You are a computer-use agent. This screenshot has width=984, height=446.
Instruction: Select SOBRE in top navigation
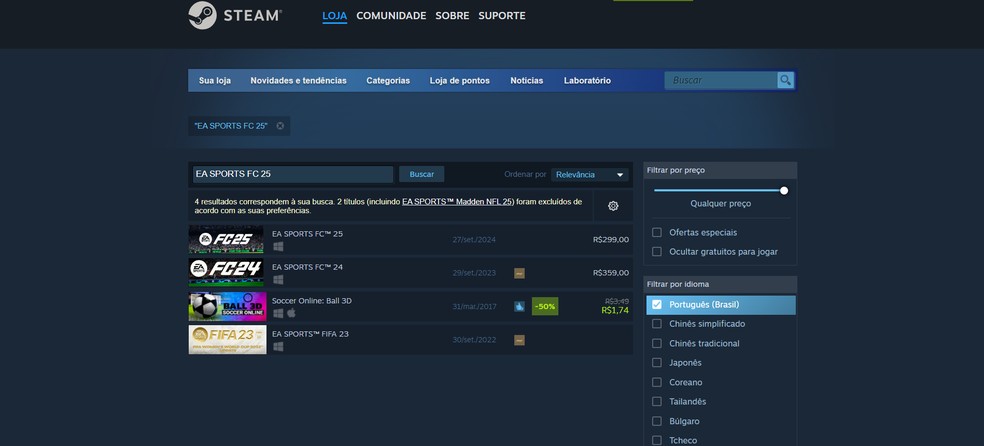452,16
